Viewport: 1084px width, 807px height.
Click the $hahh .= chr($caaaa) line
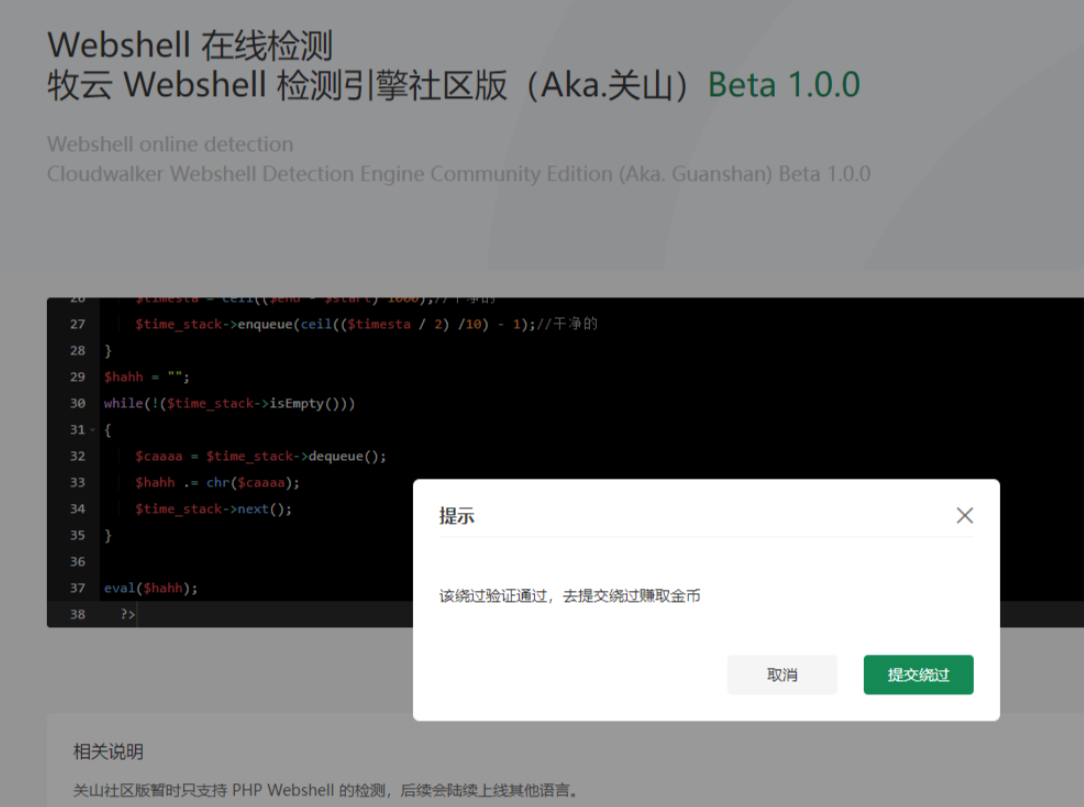pos(217,483)
